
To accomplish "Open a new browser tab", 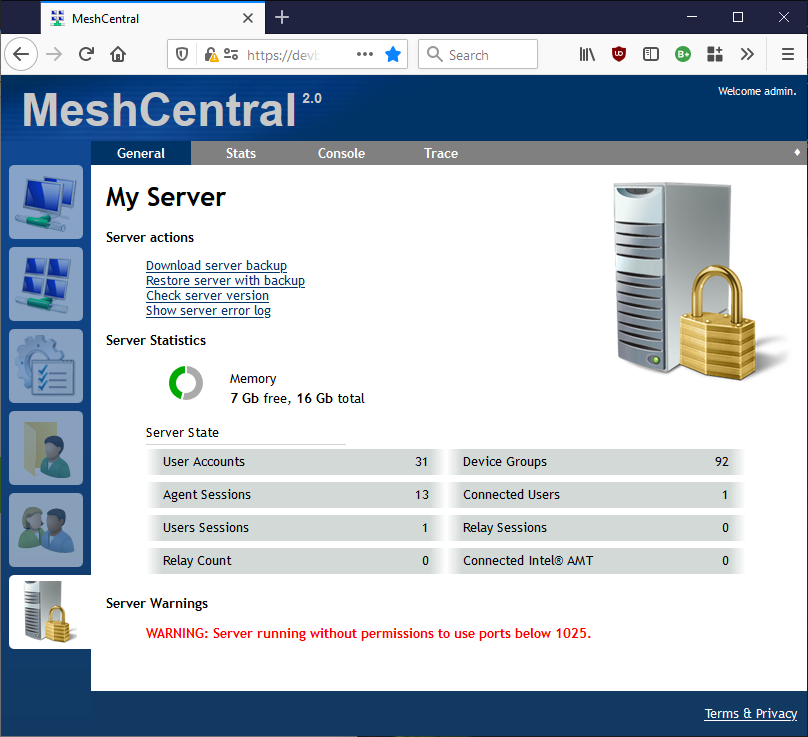I will 282,18.
